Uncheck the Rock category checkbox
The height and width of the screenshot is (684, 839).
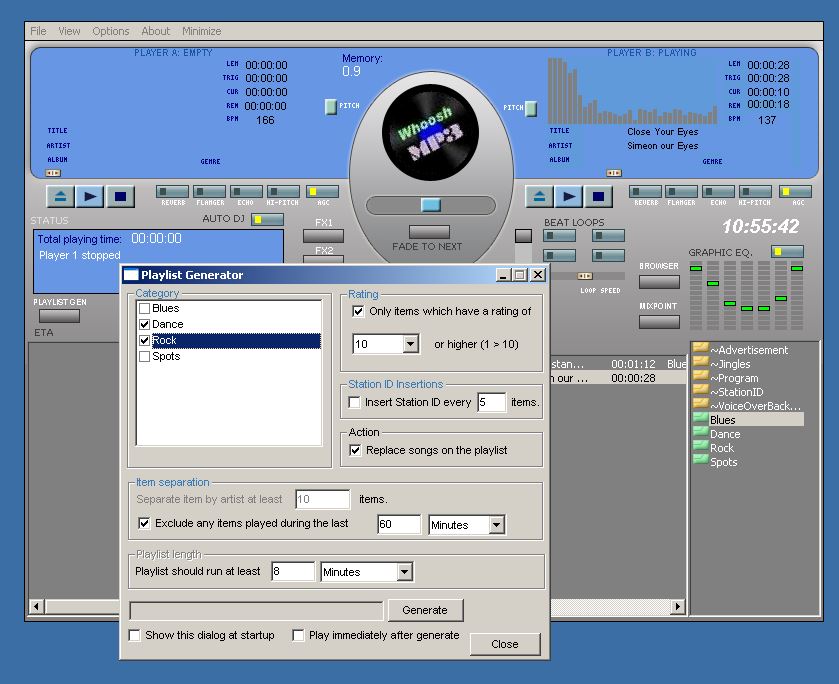tap(144, 341)
